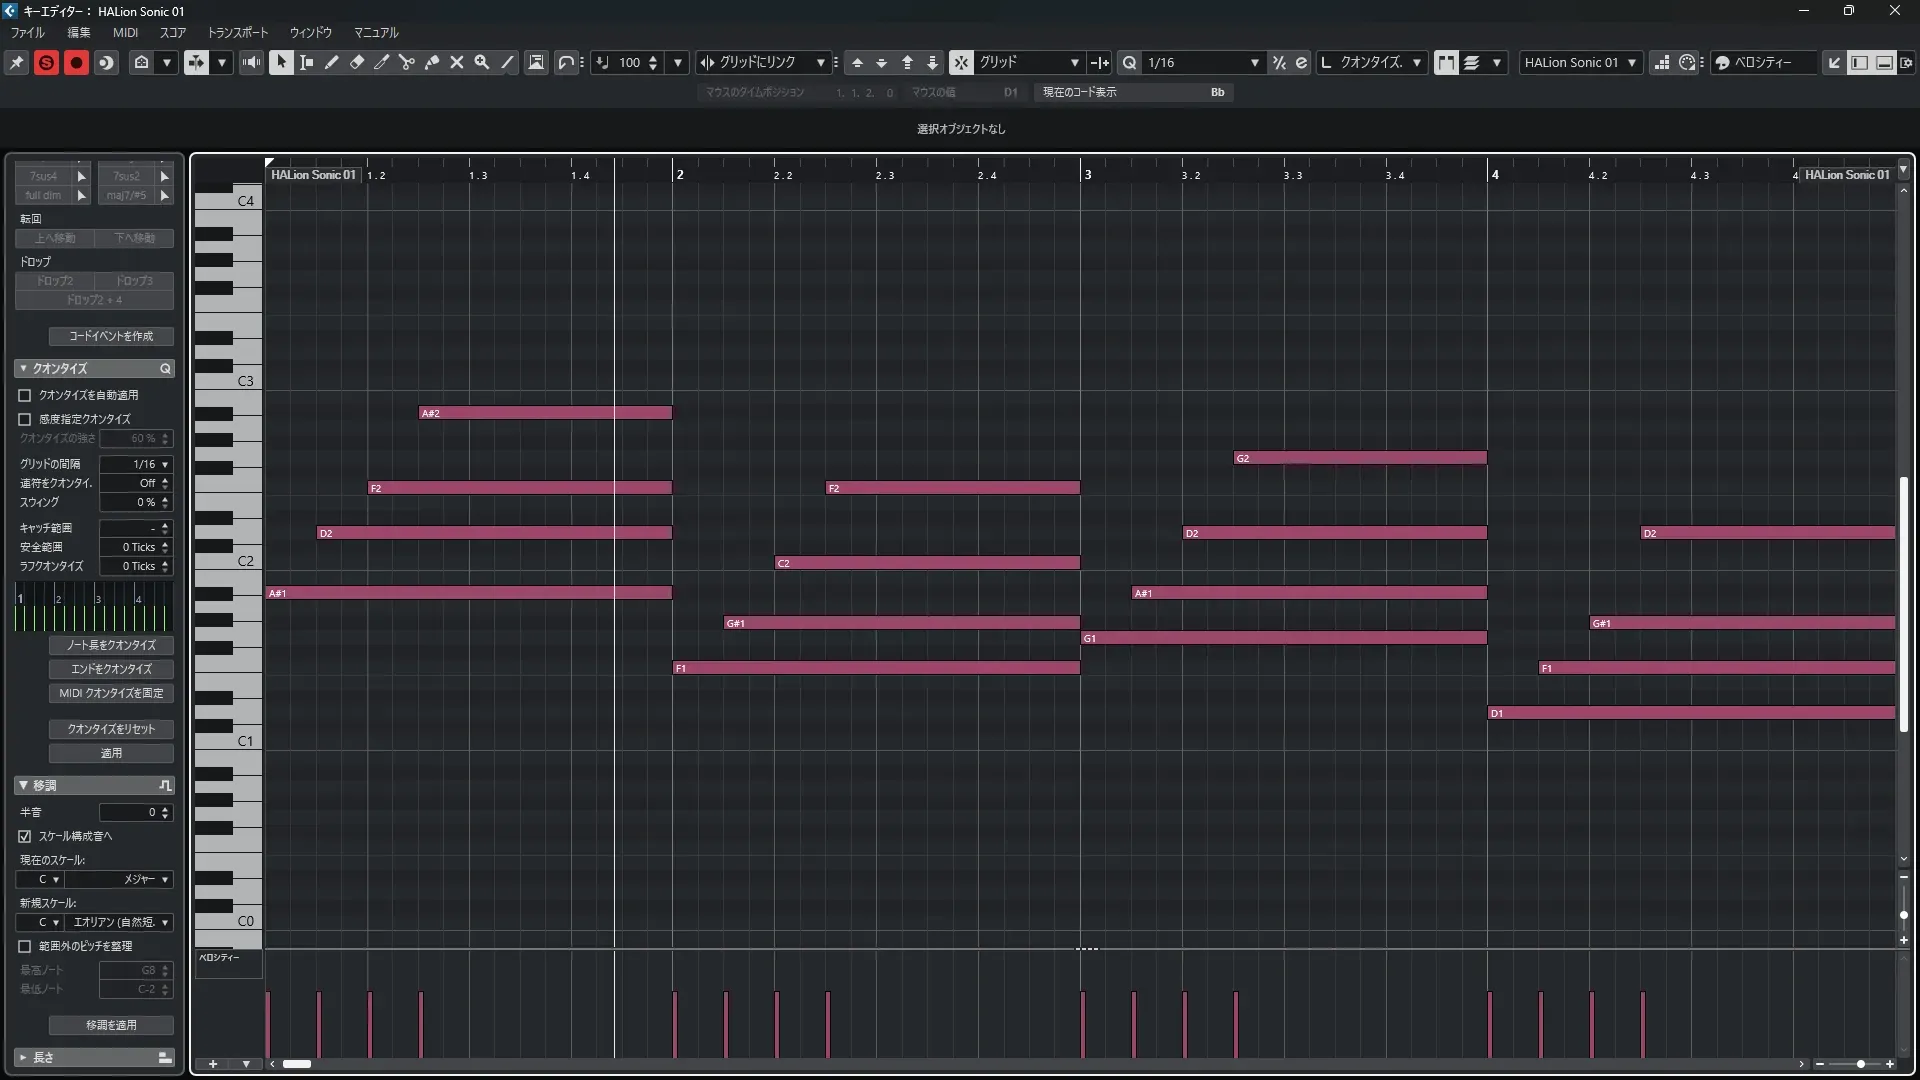
Task: Select the Mute X tool
Action: (457, 62)
